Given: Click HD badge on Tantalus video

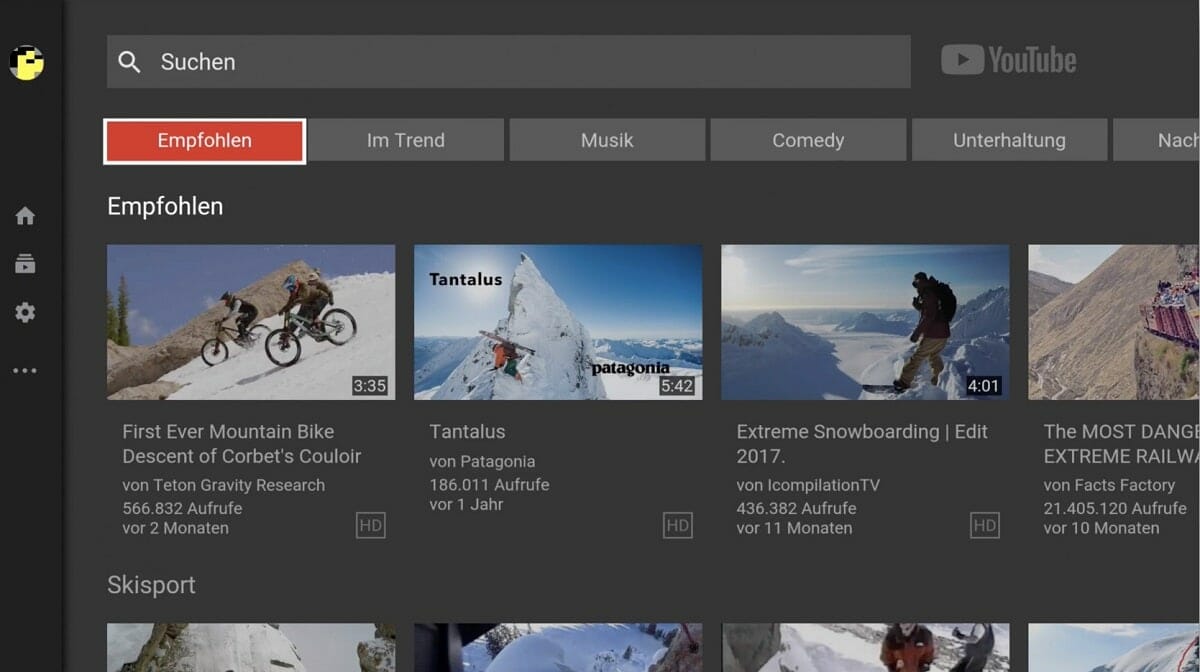Looking at the screenshot, I should pos(677,525).
